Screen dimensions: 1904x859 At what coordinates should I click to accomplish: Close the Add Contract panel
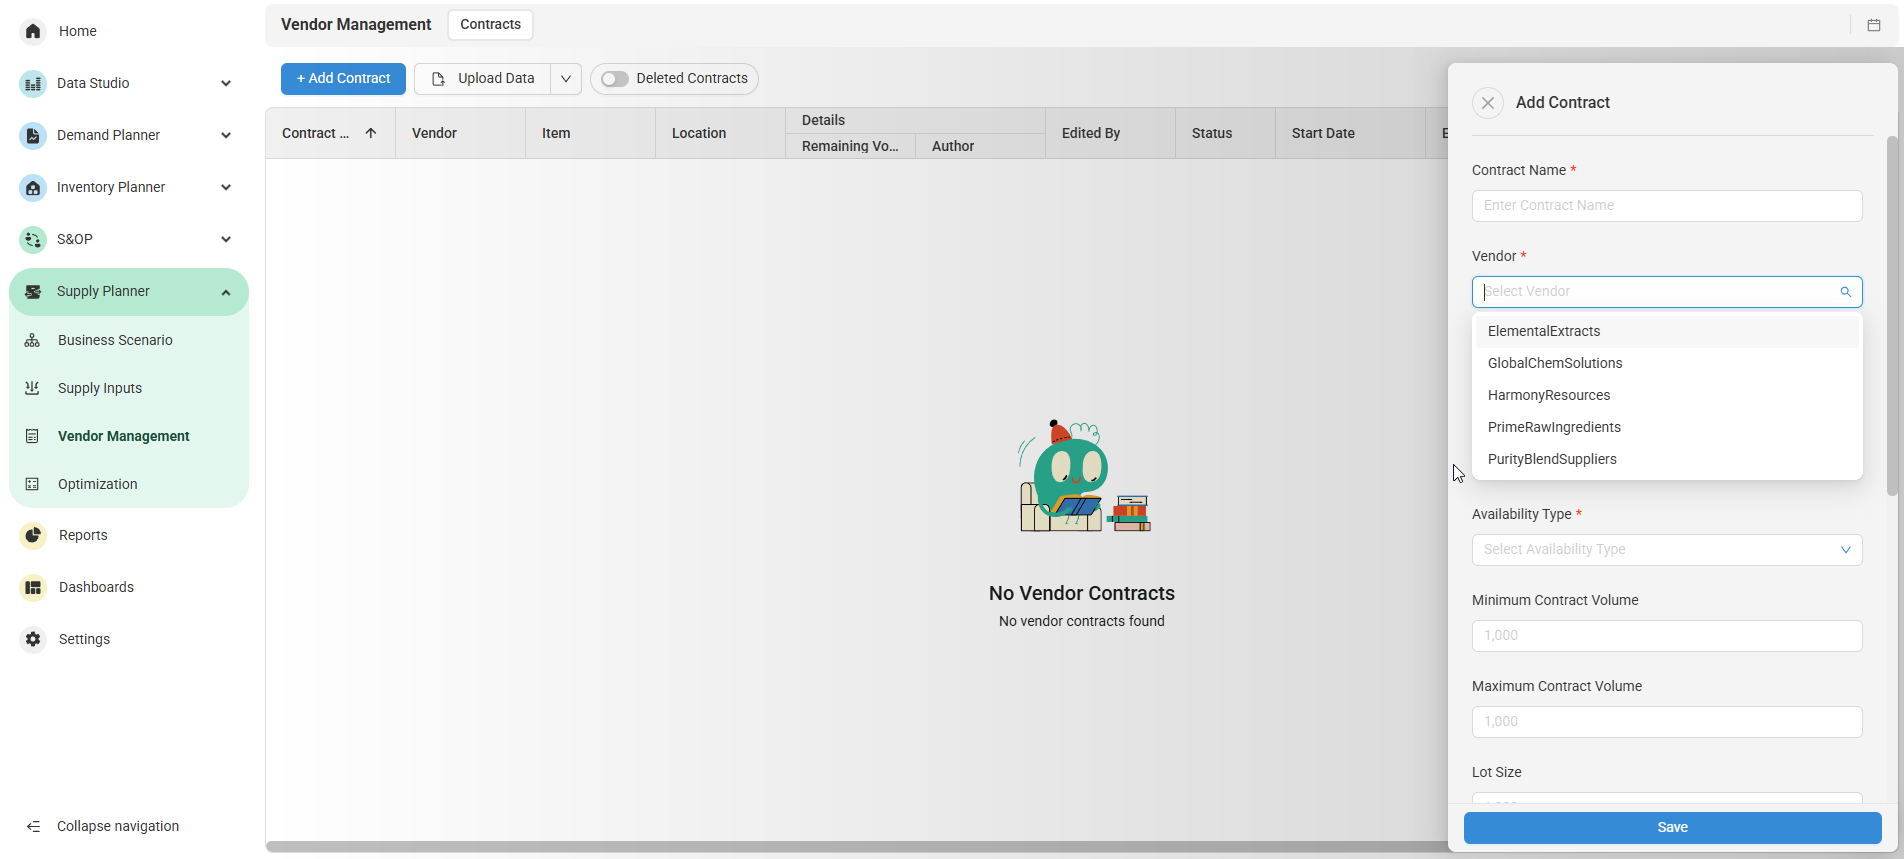1488,103
